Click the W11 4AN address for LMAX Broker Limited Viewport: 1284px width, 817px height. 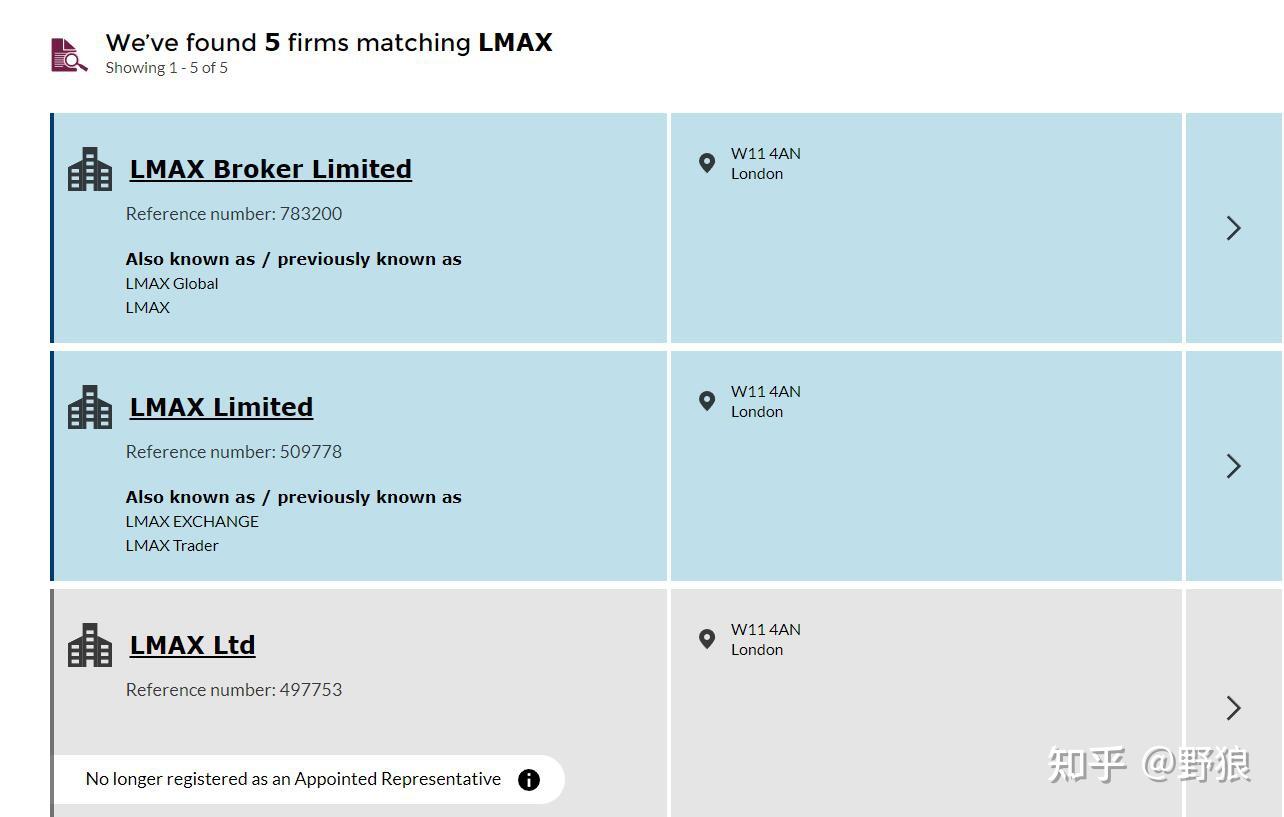point(765,154)
